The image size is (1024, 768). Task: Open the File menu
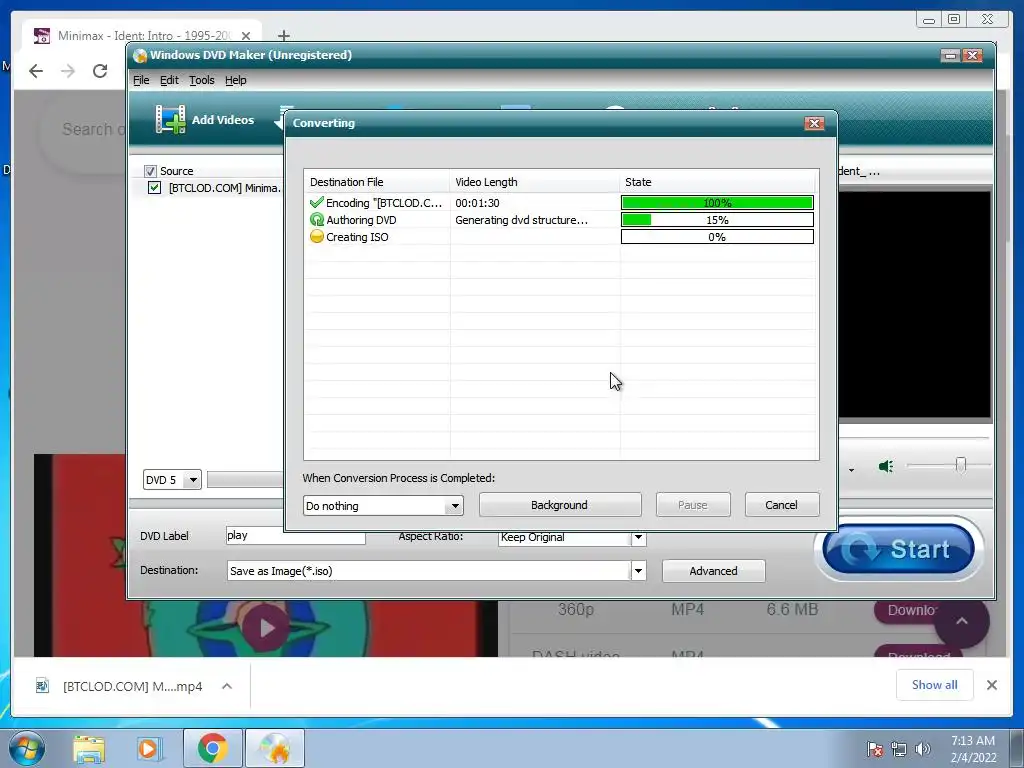point(141,80)
